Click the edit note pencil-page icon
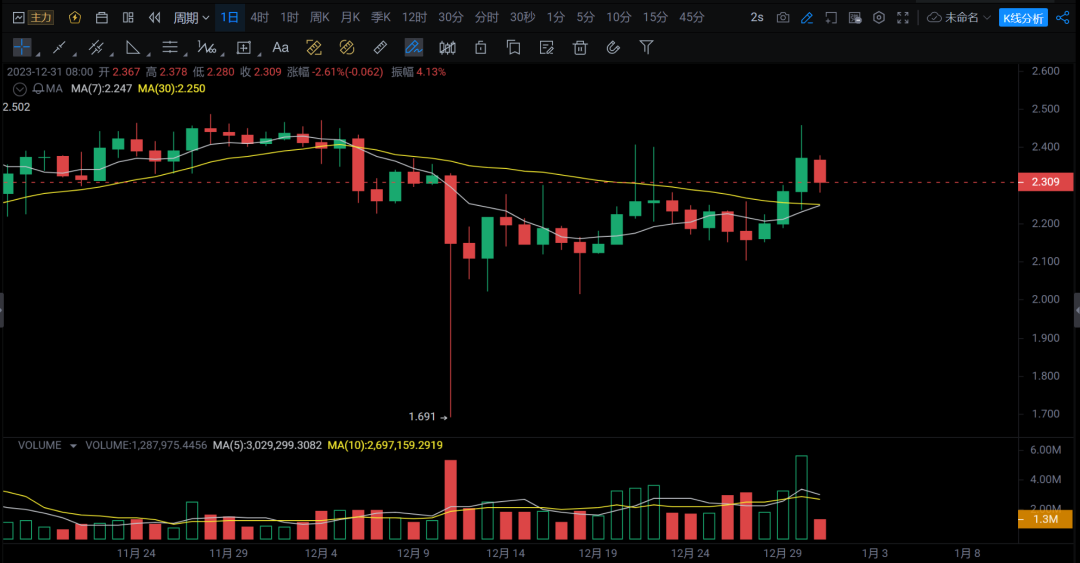This screenshot has height=563, width=1080. click(547, 47)
